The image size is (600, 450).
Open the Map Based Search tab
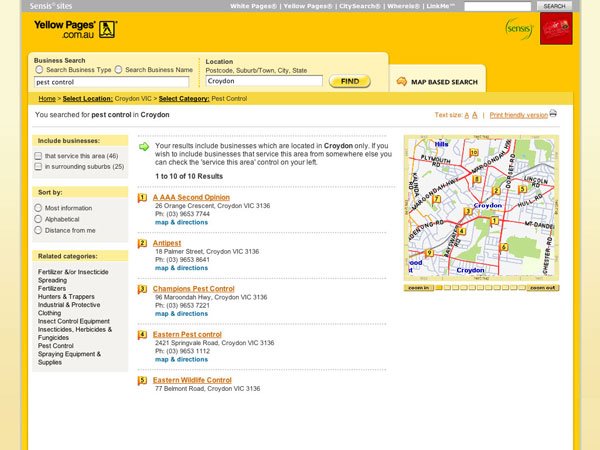click(x=437, y=82)
